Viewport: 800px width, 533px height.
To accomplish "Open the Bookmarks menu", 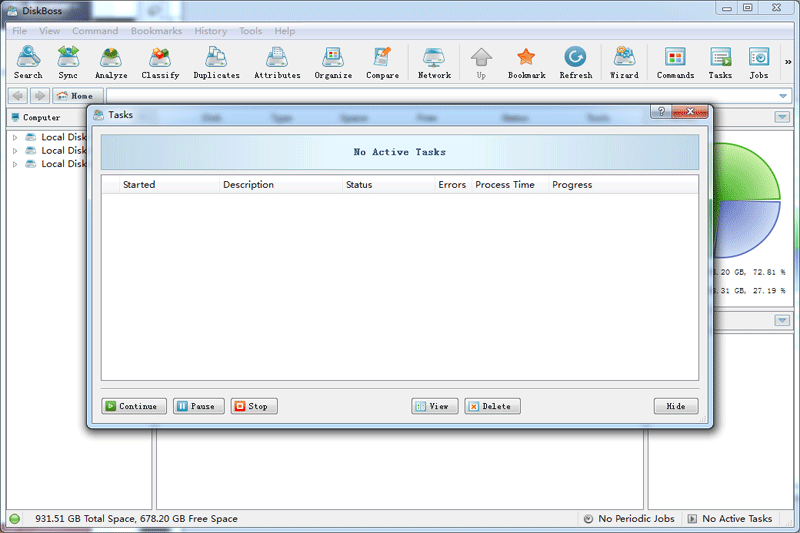I will pyautogui.click(x=156, y=31).
